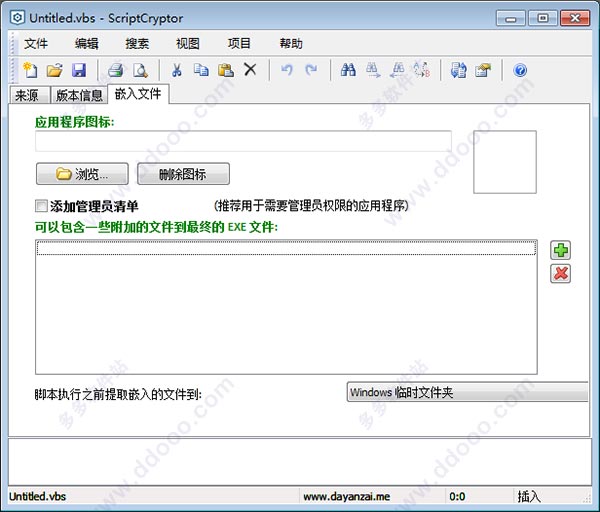The height and width of the screenshot is (512, 600).
Task: Enable 添加管理员清单 checkbox
Action: point(41,206)
